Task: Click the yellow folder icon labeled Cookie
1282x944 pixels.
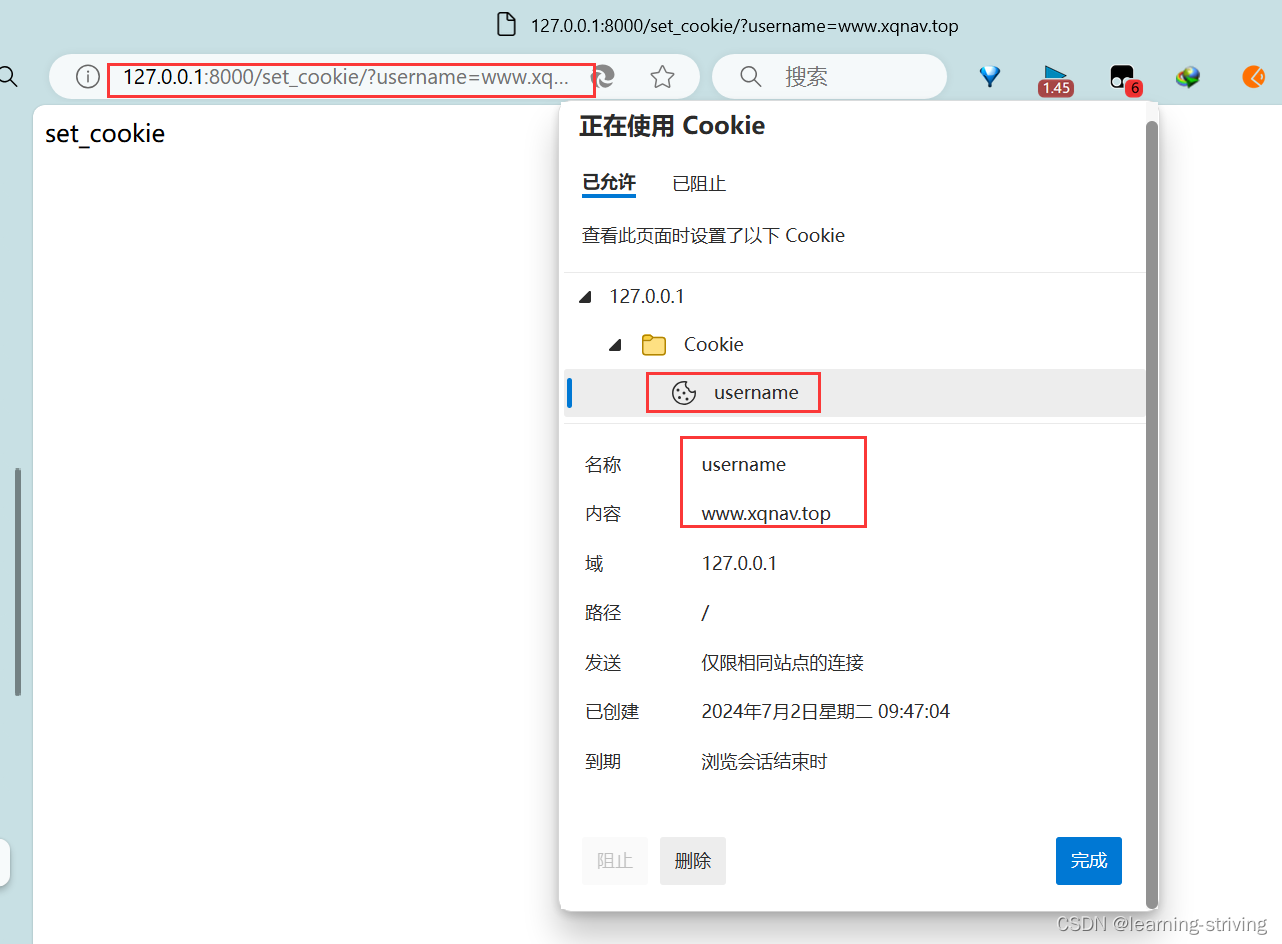Action: 653,344
